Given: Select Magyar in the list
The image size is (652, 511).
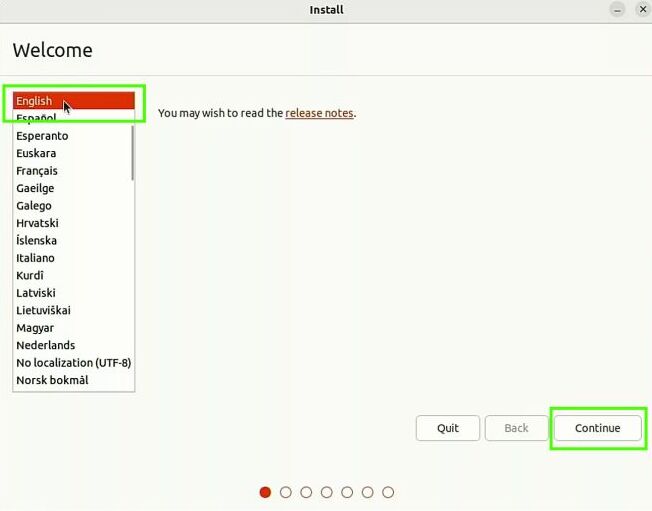Looking at the screenshot, I should [74, 328].
